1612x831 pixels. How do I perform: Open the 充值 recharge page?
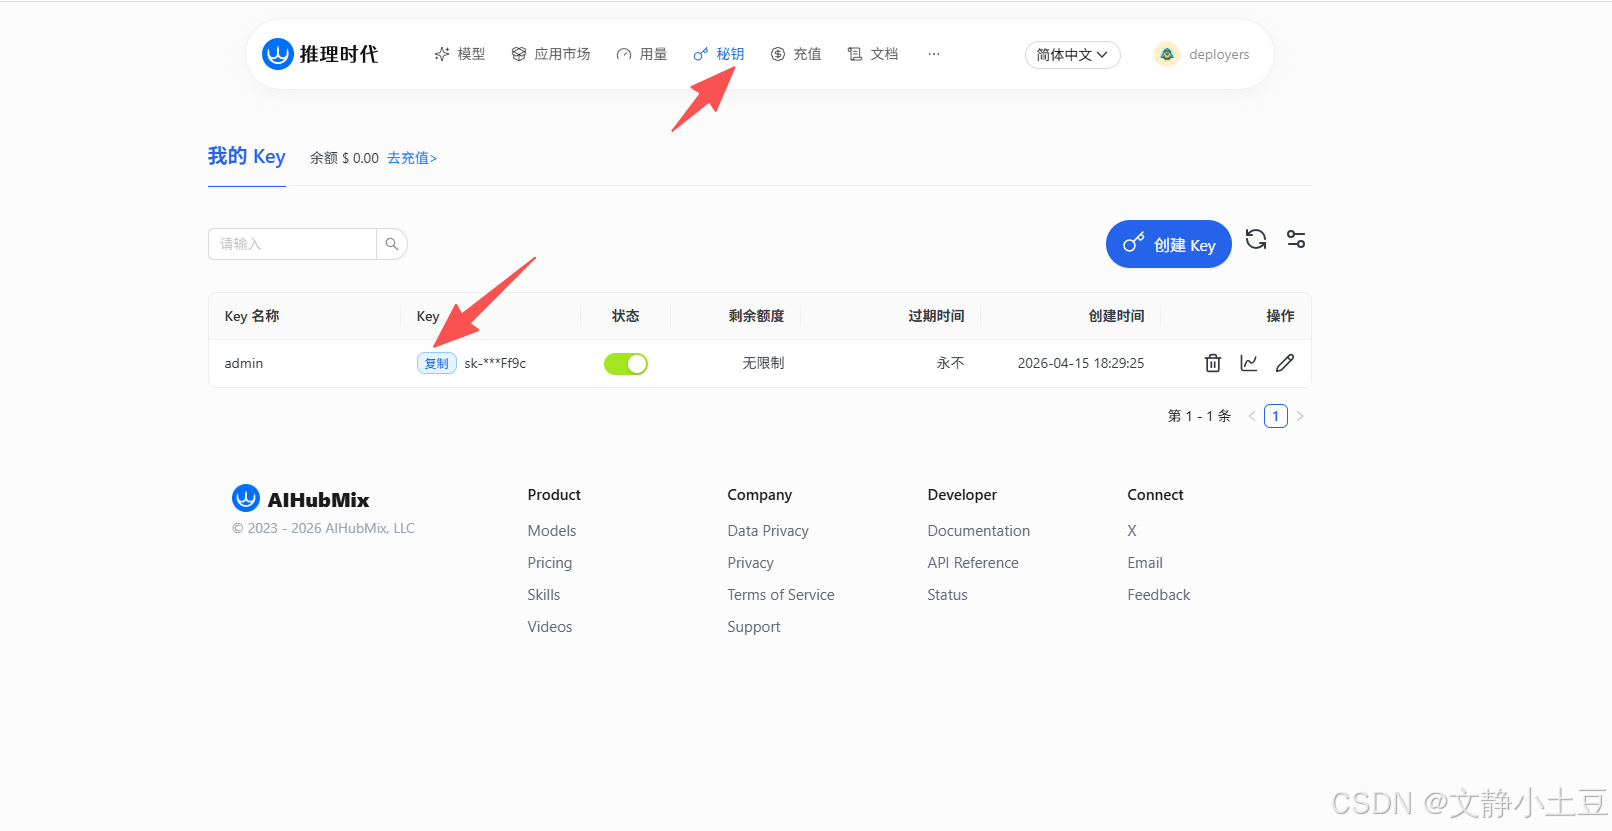pyautogui.click(x=796, y=54)
